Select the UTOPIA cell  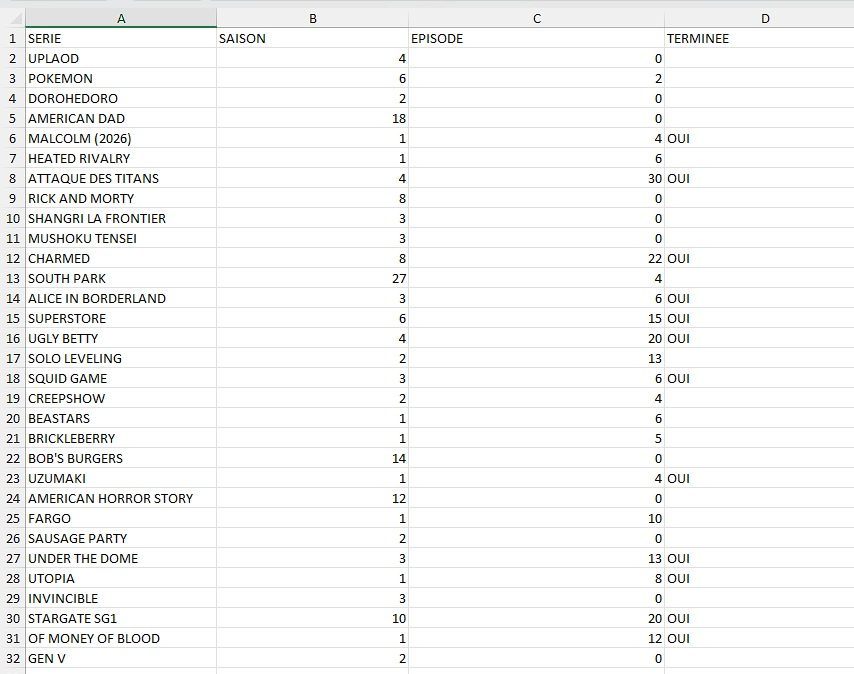pos(121,579)
